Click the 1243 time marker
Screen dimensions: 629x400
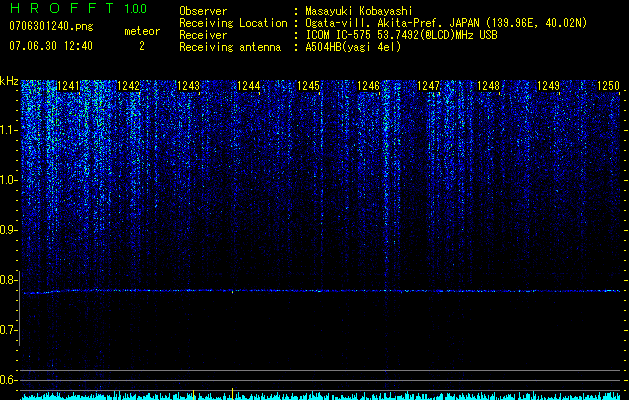click(188, 86)
